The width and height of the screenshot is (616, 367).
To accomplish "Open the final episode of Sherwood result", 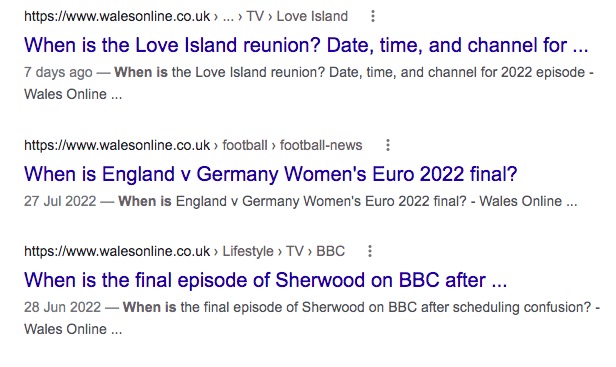I will tap(266, 280).
